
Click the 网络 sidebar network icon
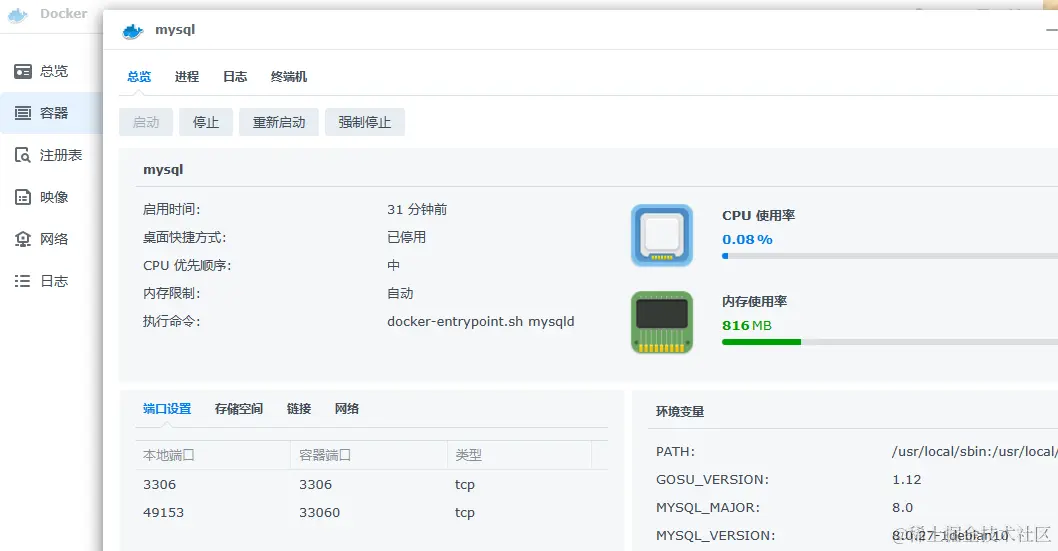point(23,239)
